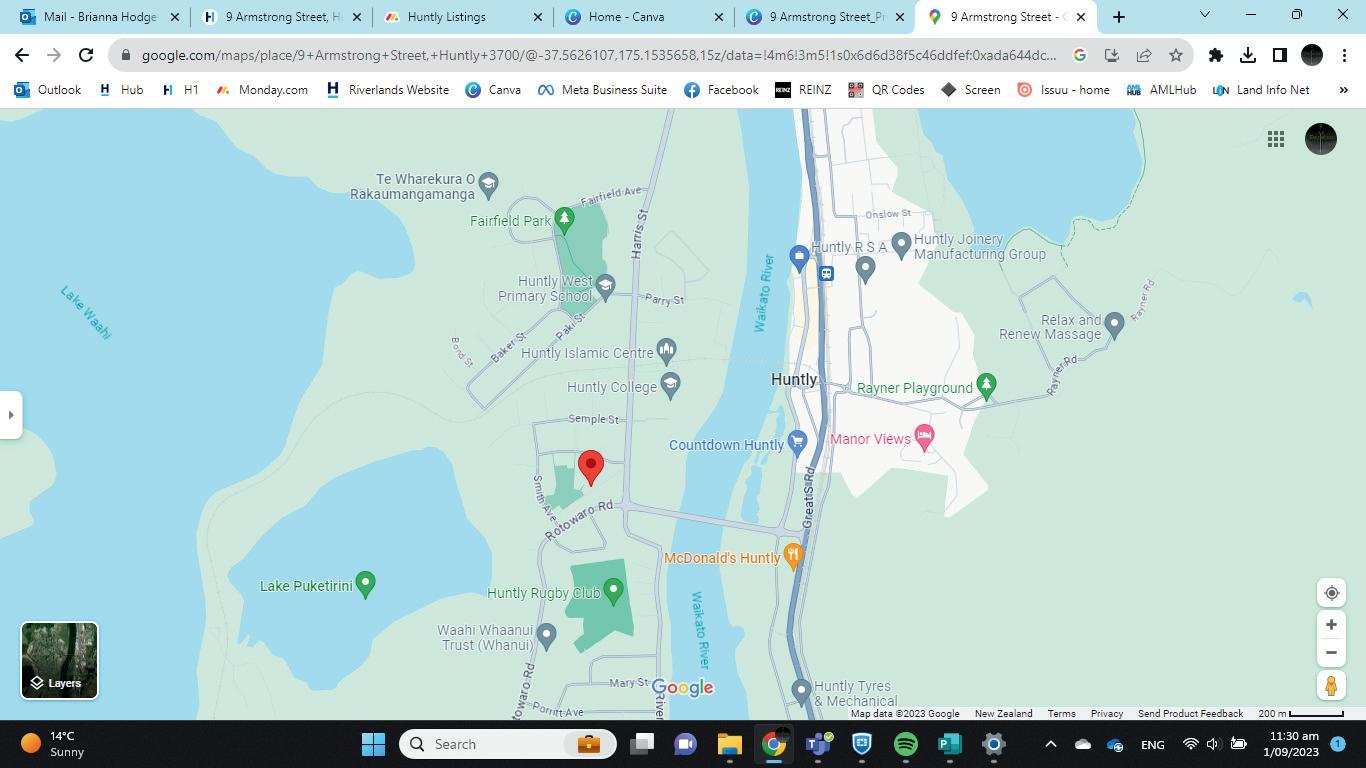Zoom in on the map
This screenshot has width=1366, height=768.
[1331, 625]
